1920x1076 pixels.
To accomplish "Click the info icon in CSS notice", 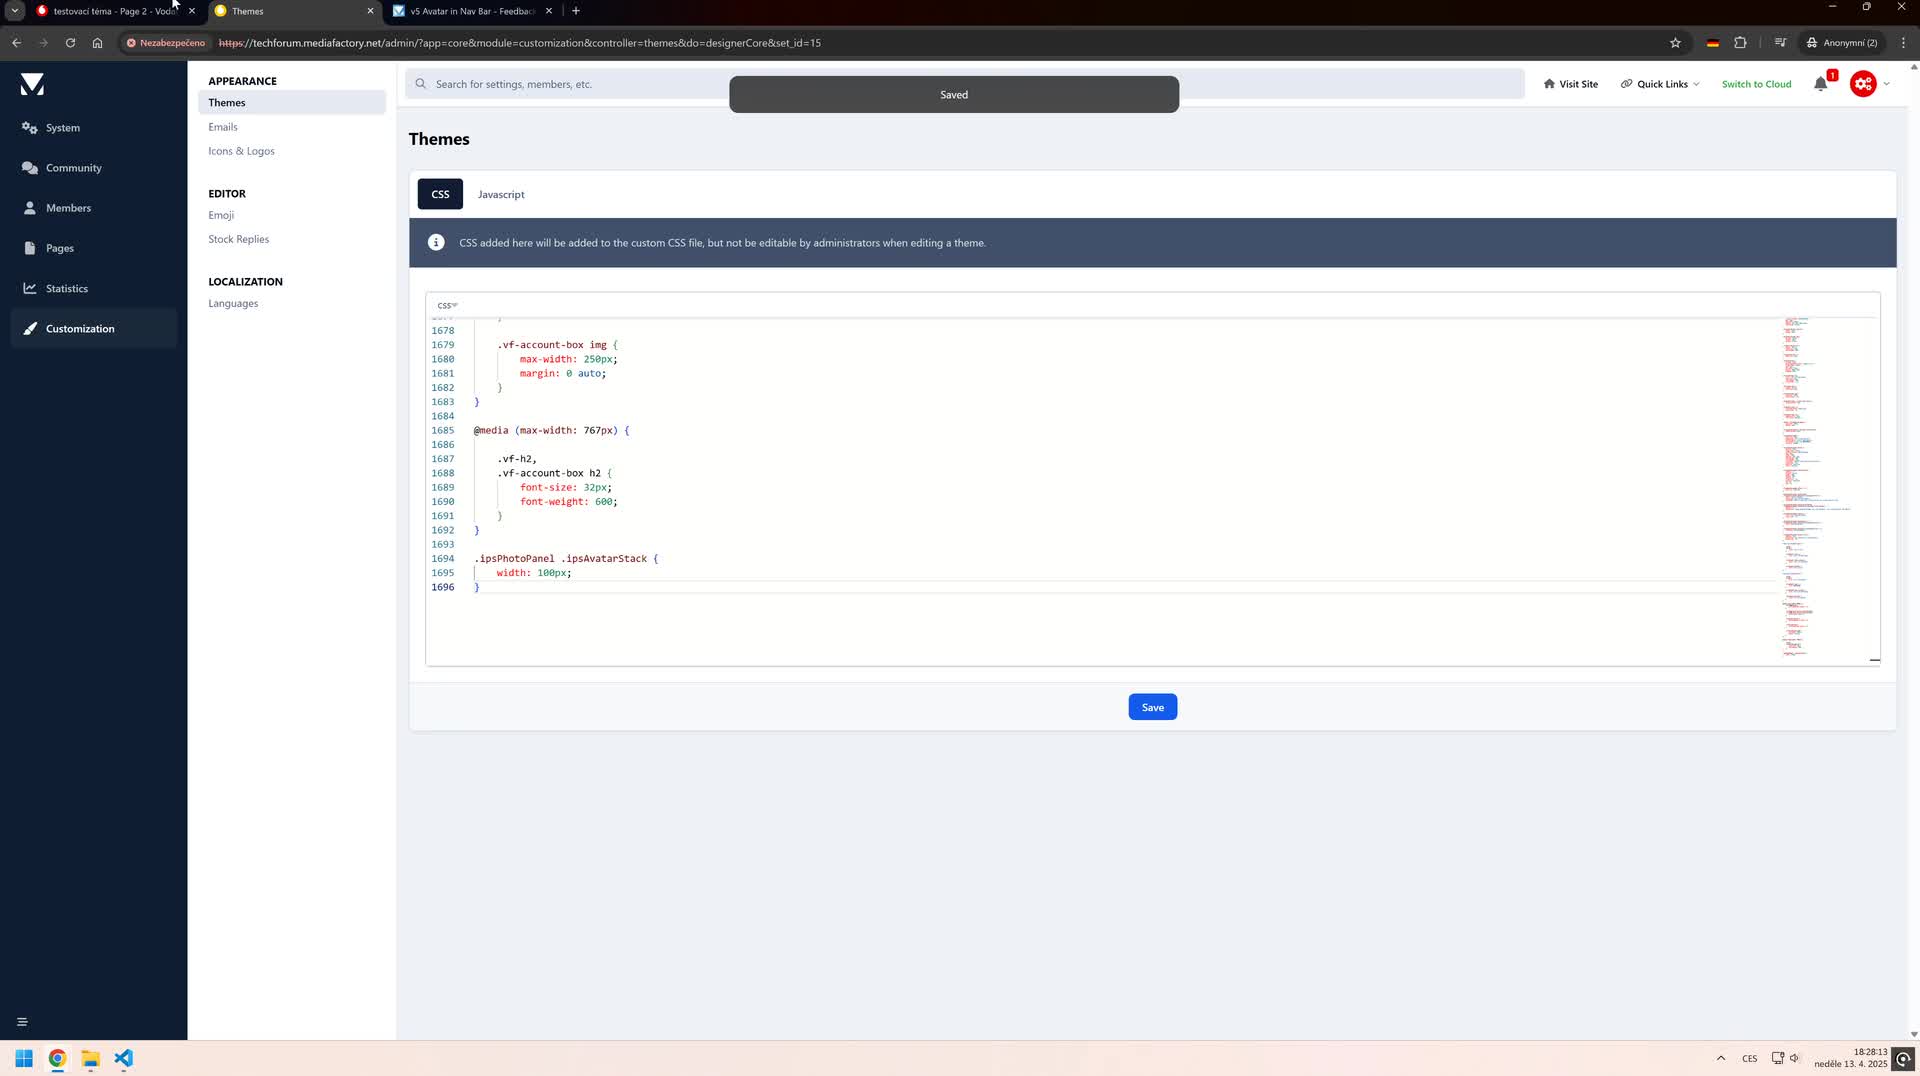I will [x=436, y=243].
